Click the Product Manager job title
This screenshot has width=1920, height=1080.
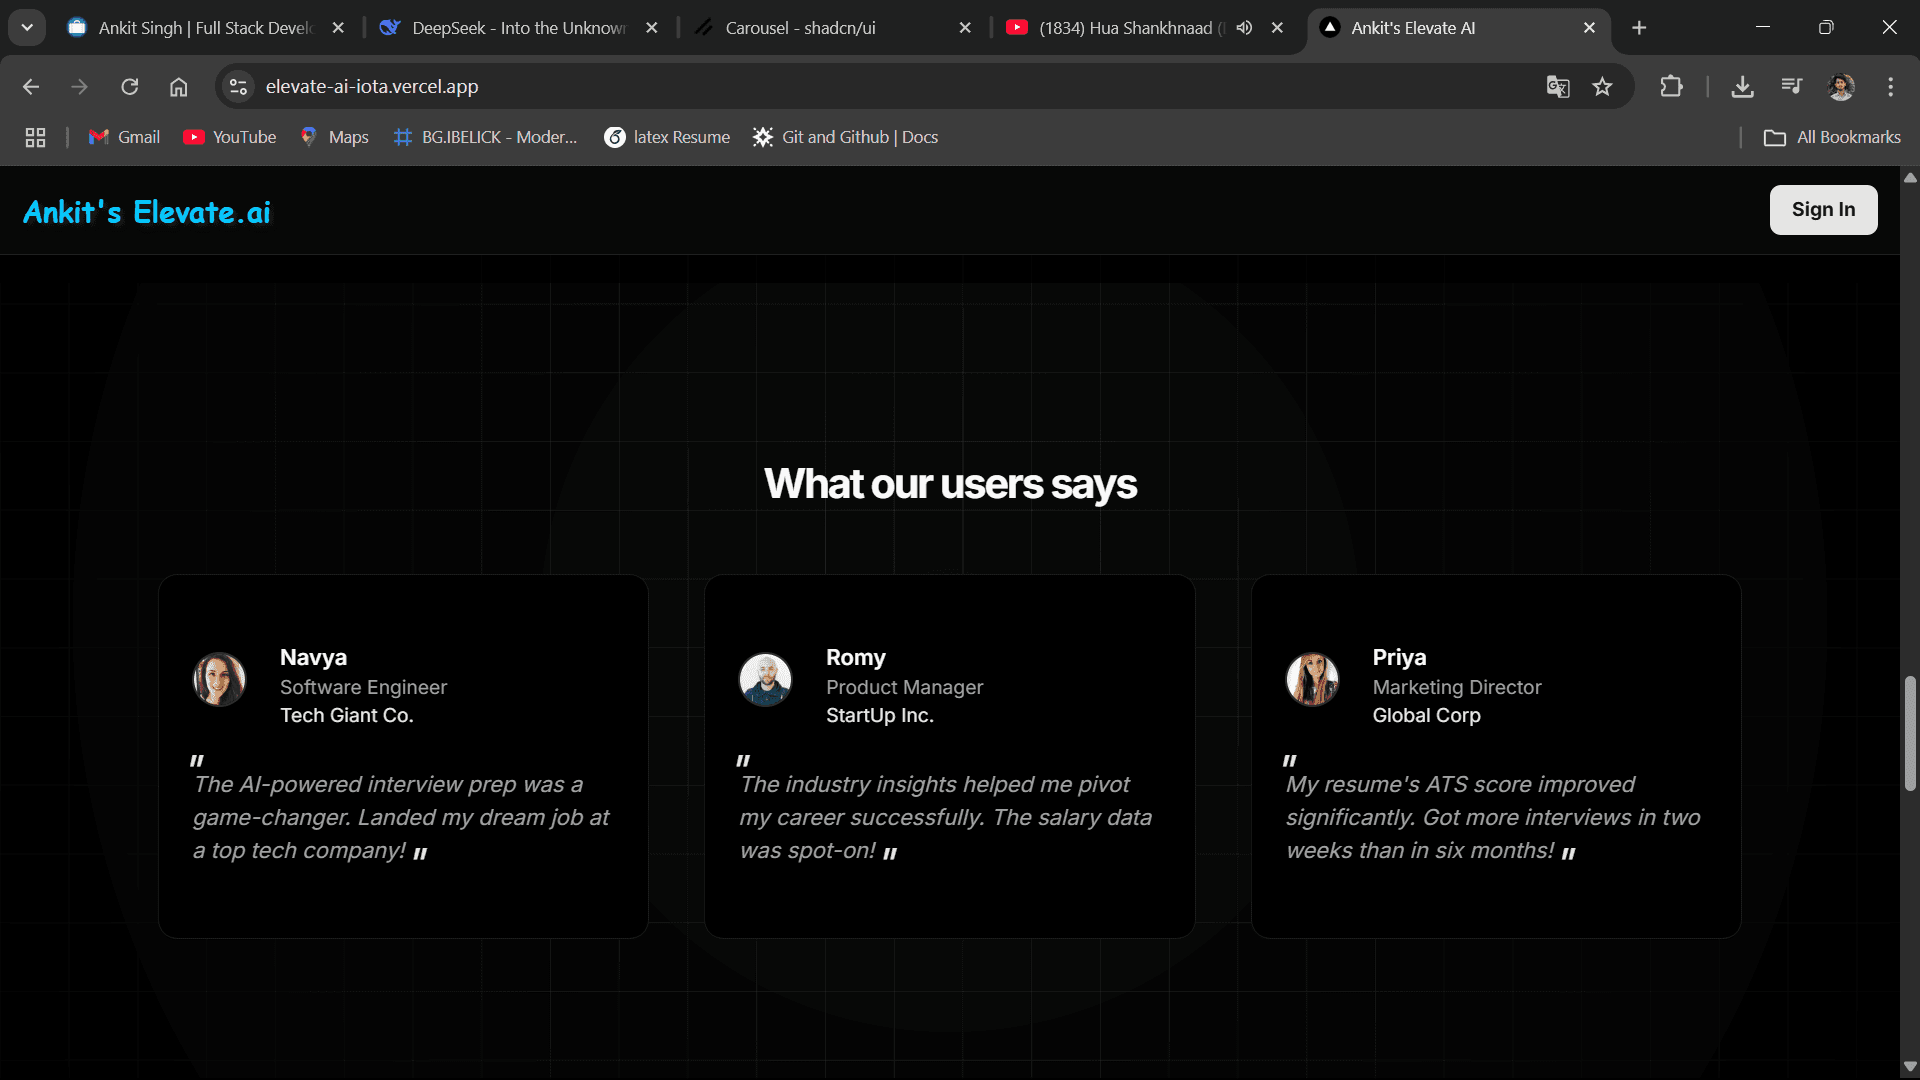click(x=904, y=687)
